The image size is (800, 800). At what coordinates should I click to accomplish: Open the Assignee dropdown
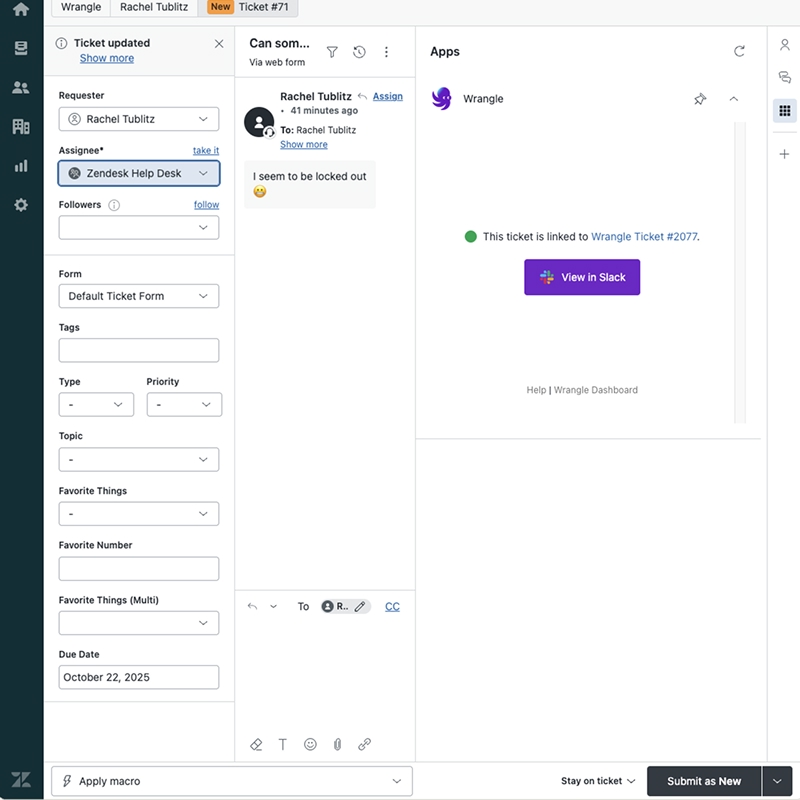[139, 173]
